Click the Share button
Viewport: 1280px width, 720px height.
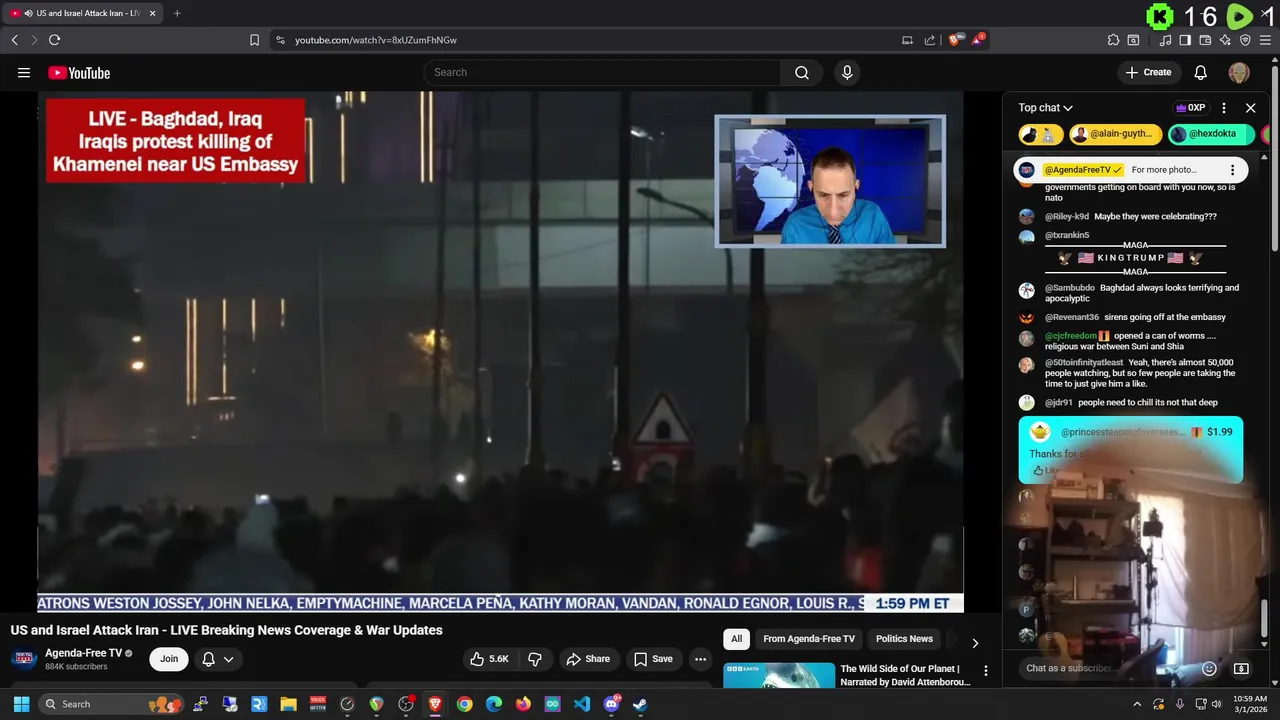pos(588,659)
